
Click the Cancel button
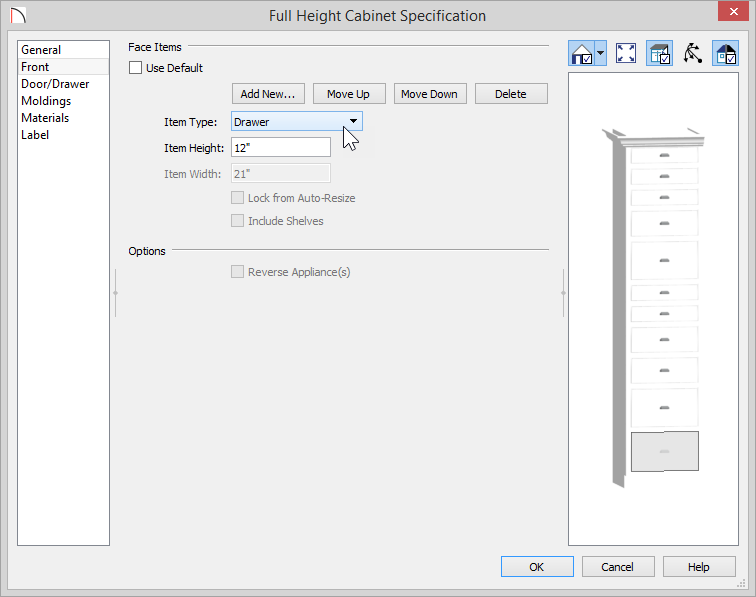[x=618, y=567]
